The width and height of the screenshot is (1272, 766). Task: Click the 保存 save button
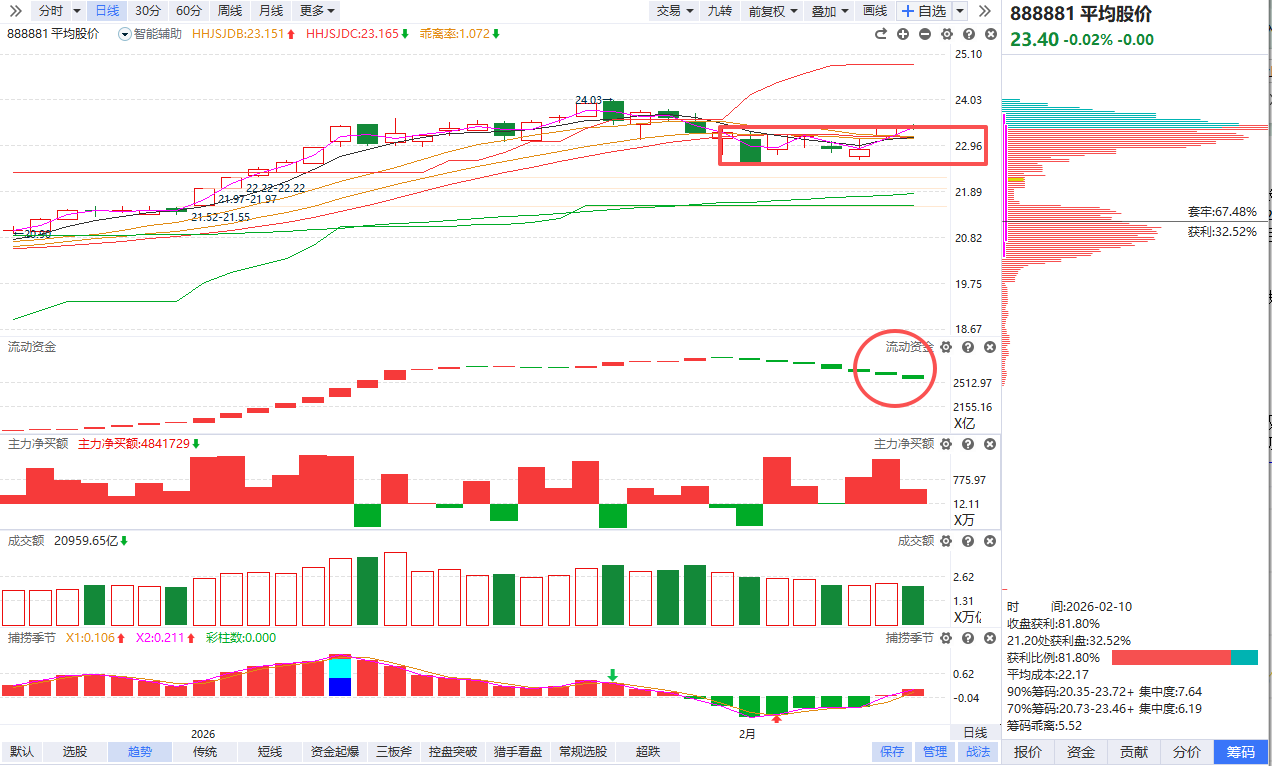(892, 752)
